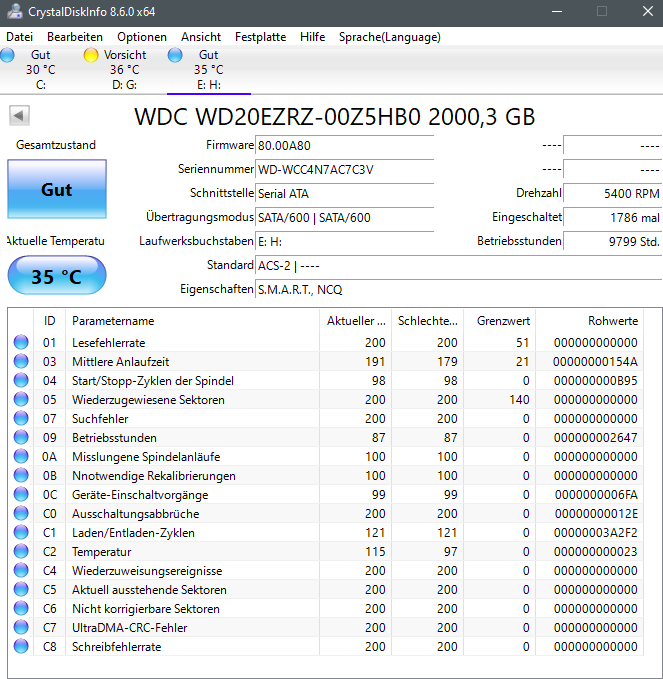Click the Standard field ACS-2
The width and height of the screenshot is (663, 679).
pyautogui.click(x=459, y=265)
